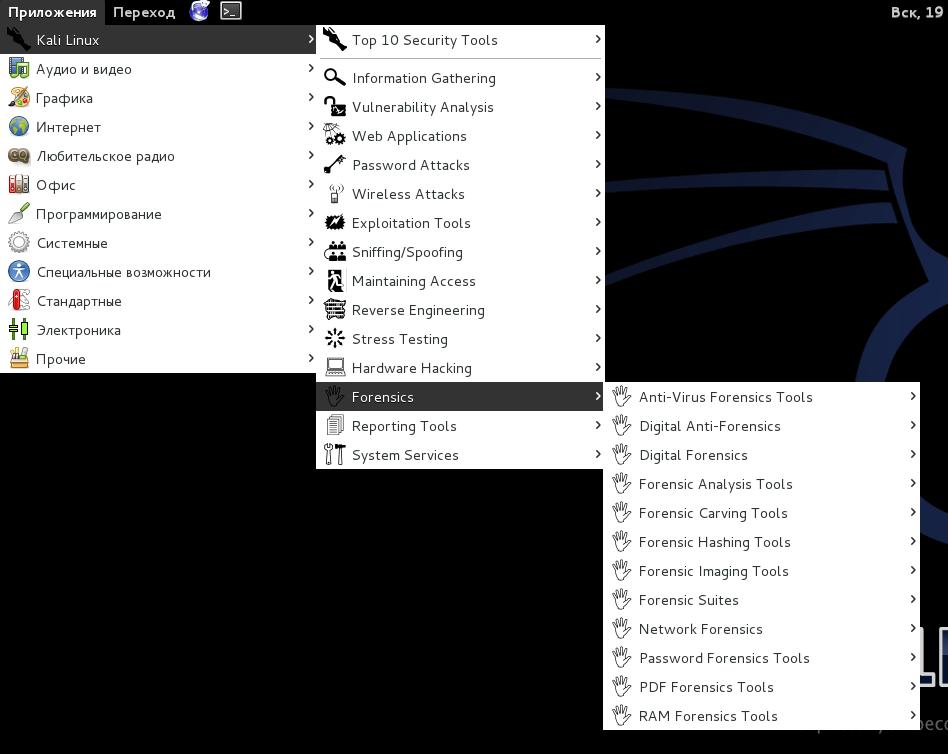This screenshot has height=754, width=948.
Task: Click the Maintaining Access exit-door icon
Action: click(334, 281)
